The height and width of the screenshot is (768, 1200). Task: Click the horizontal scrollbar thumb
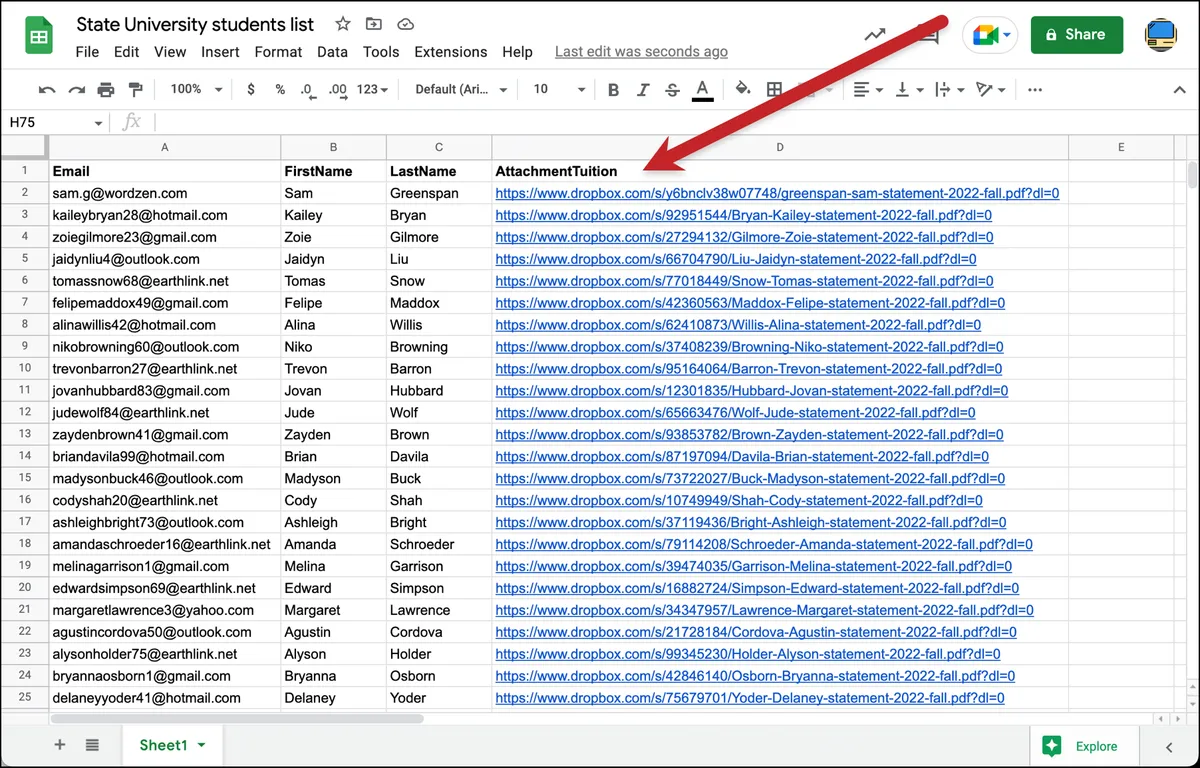tap(237, 718)
